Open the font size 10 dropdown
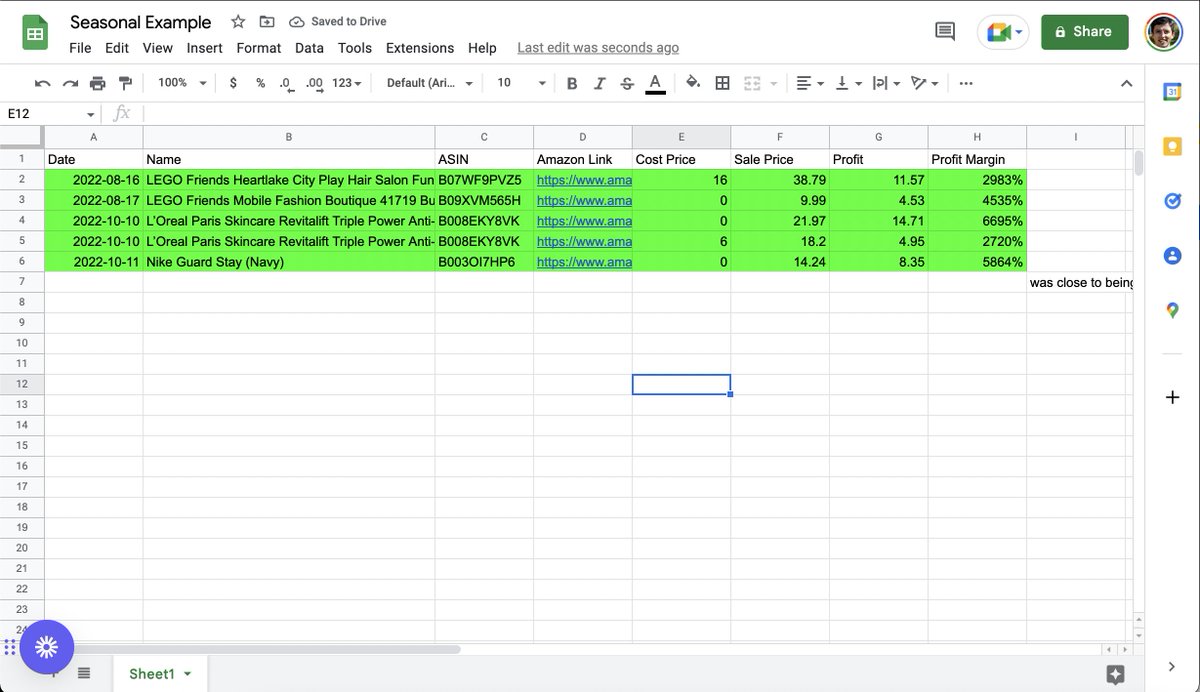 [x=522, y=83]
